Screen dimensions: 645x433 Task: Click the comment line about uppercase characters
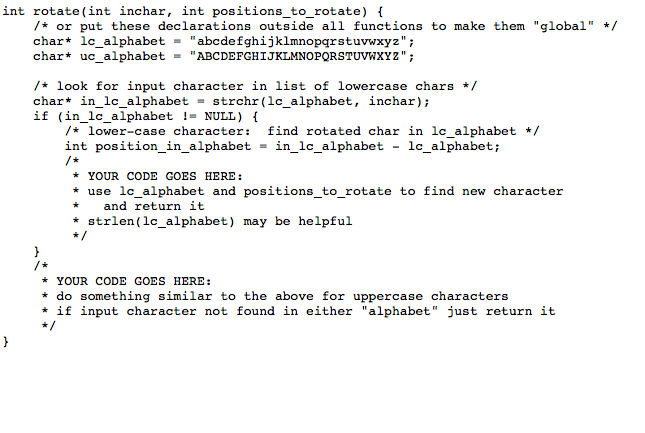point(282,296)
